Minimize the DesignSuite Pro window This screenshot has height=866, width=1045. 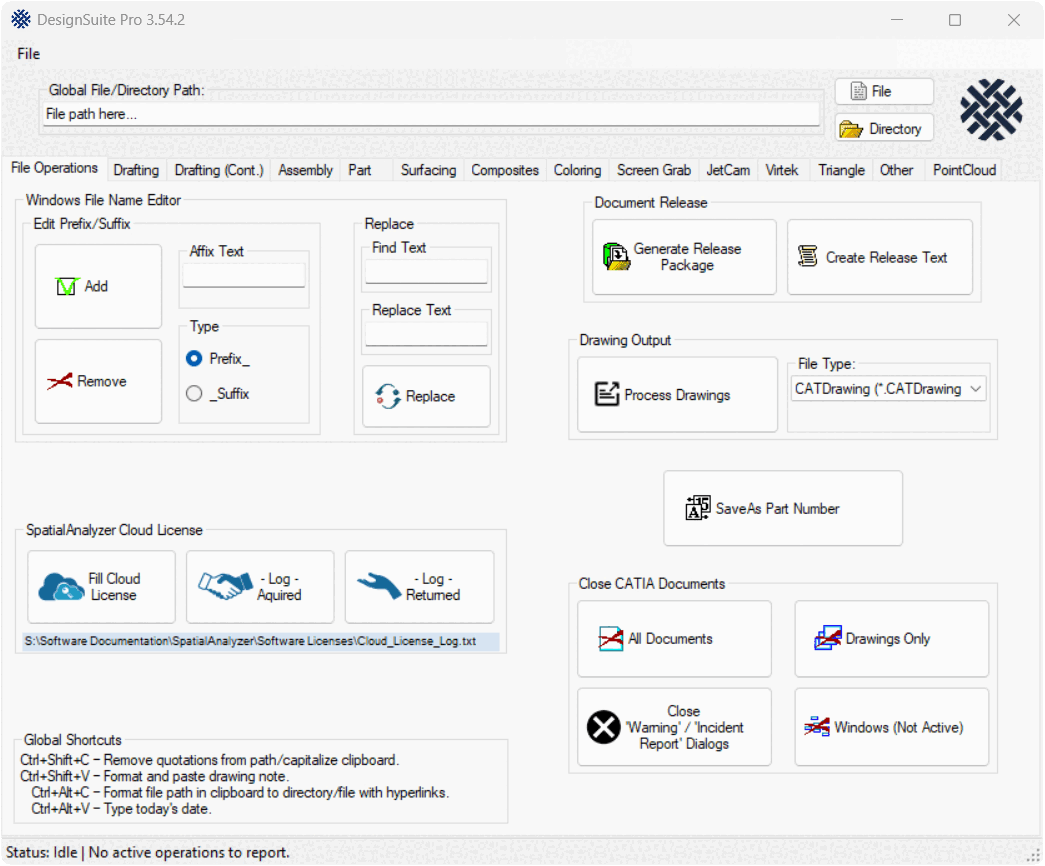897,20
